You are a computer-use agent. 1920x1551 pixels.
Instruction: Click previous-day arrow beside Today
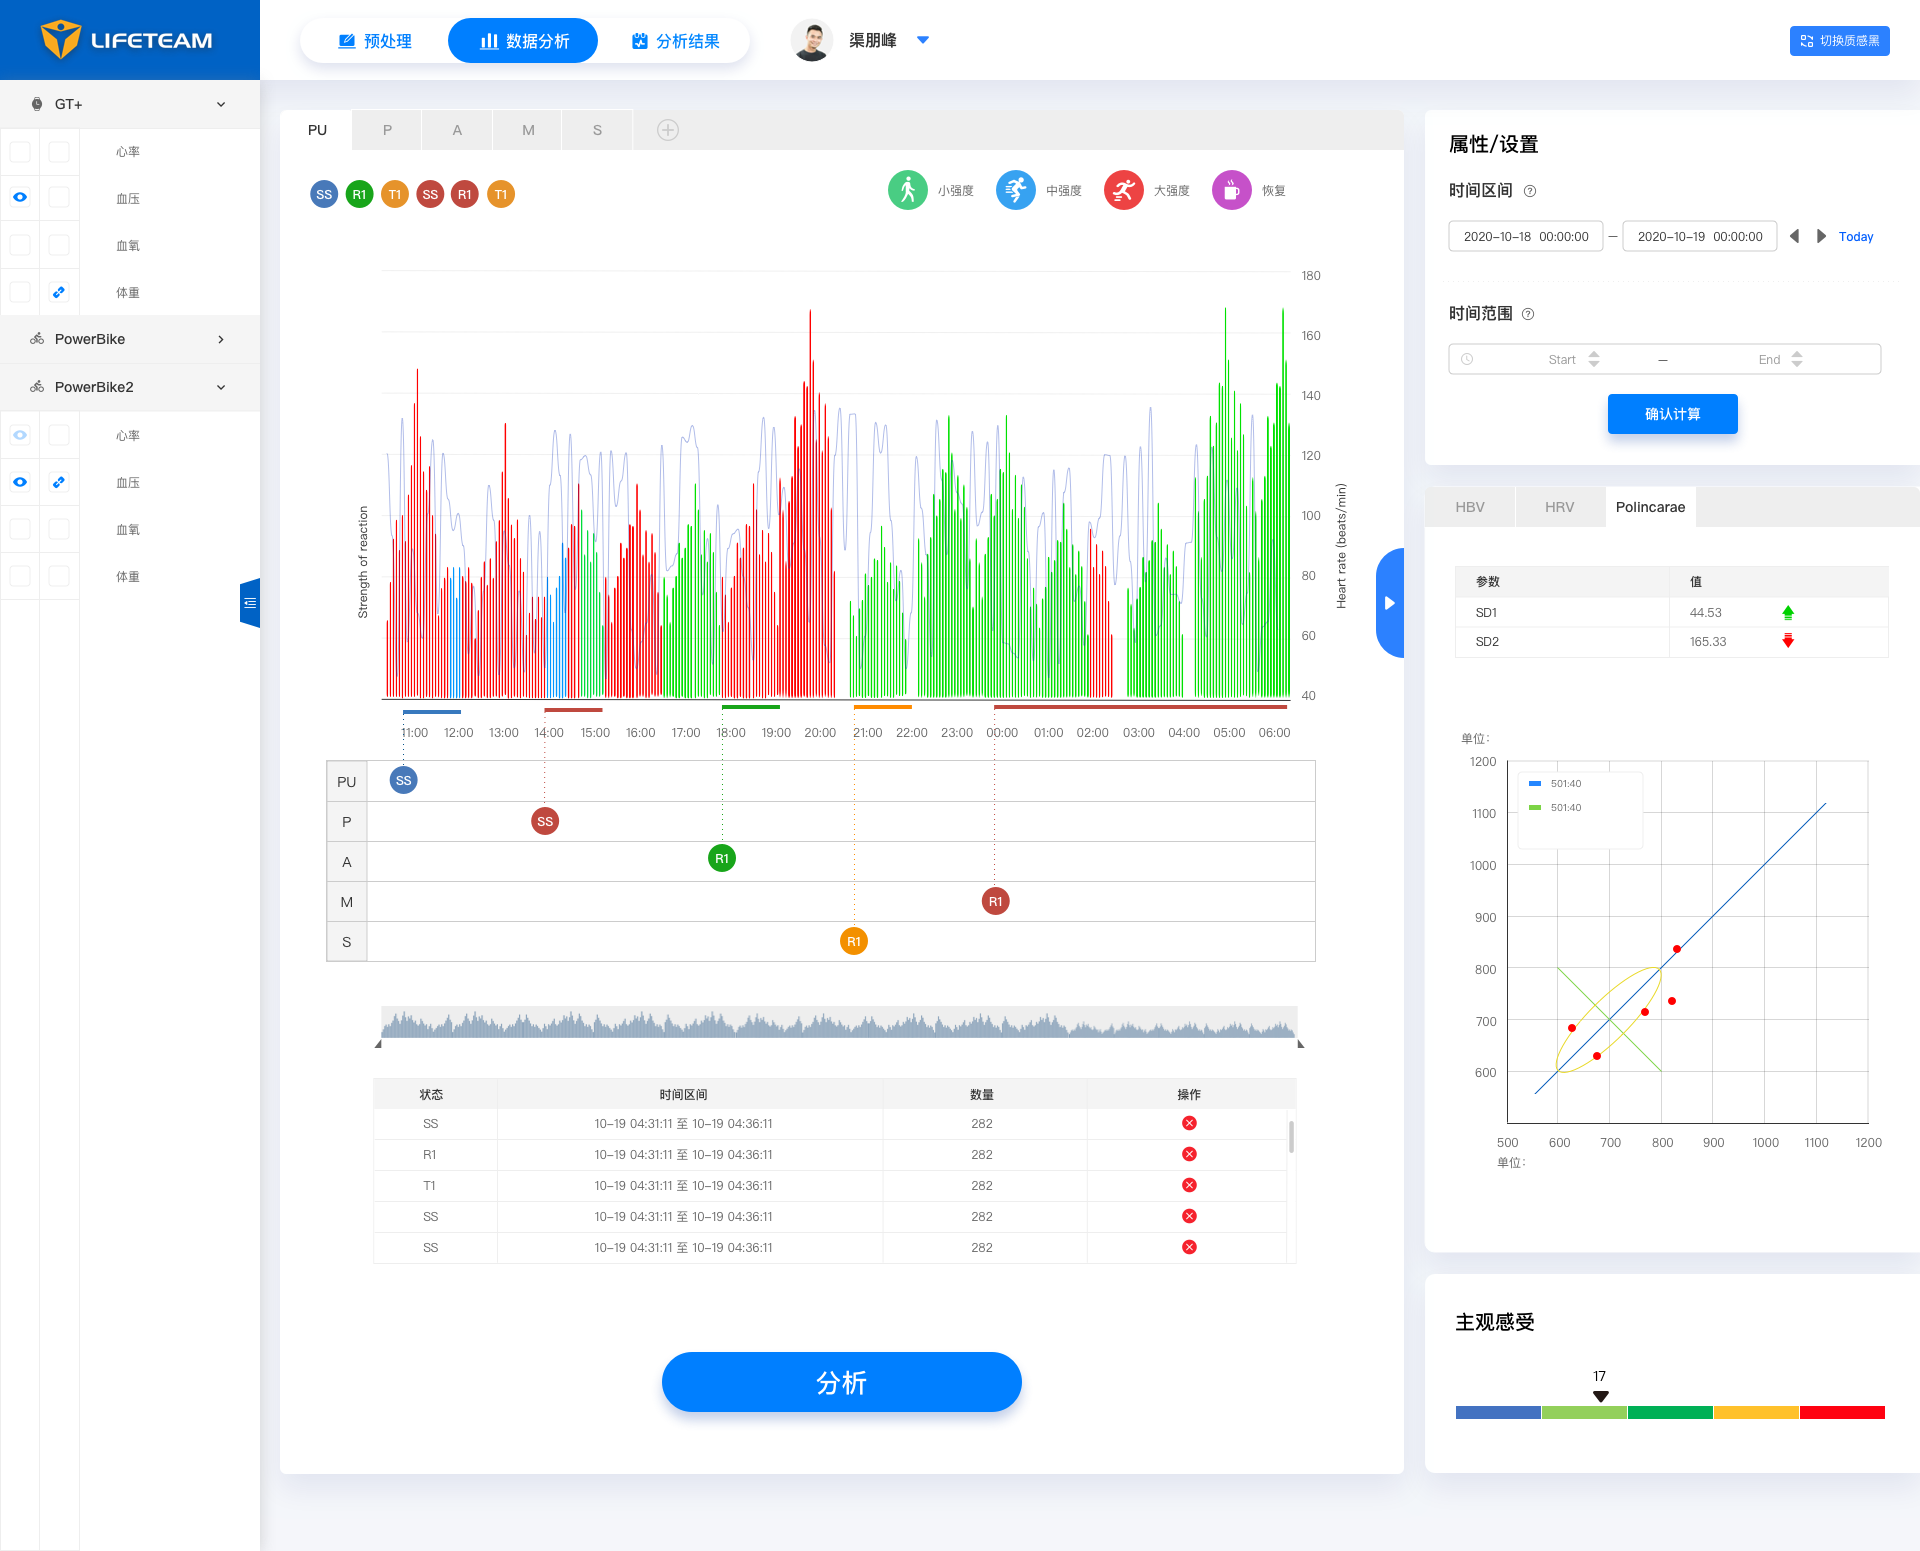pos(1794,236)
